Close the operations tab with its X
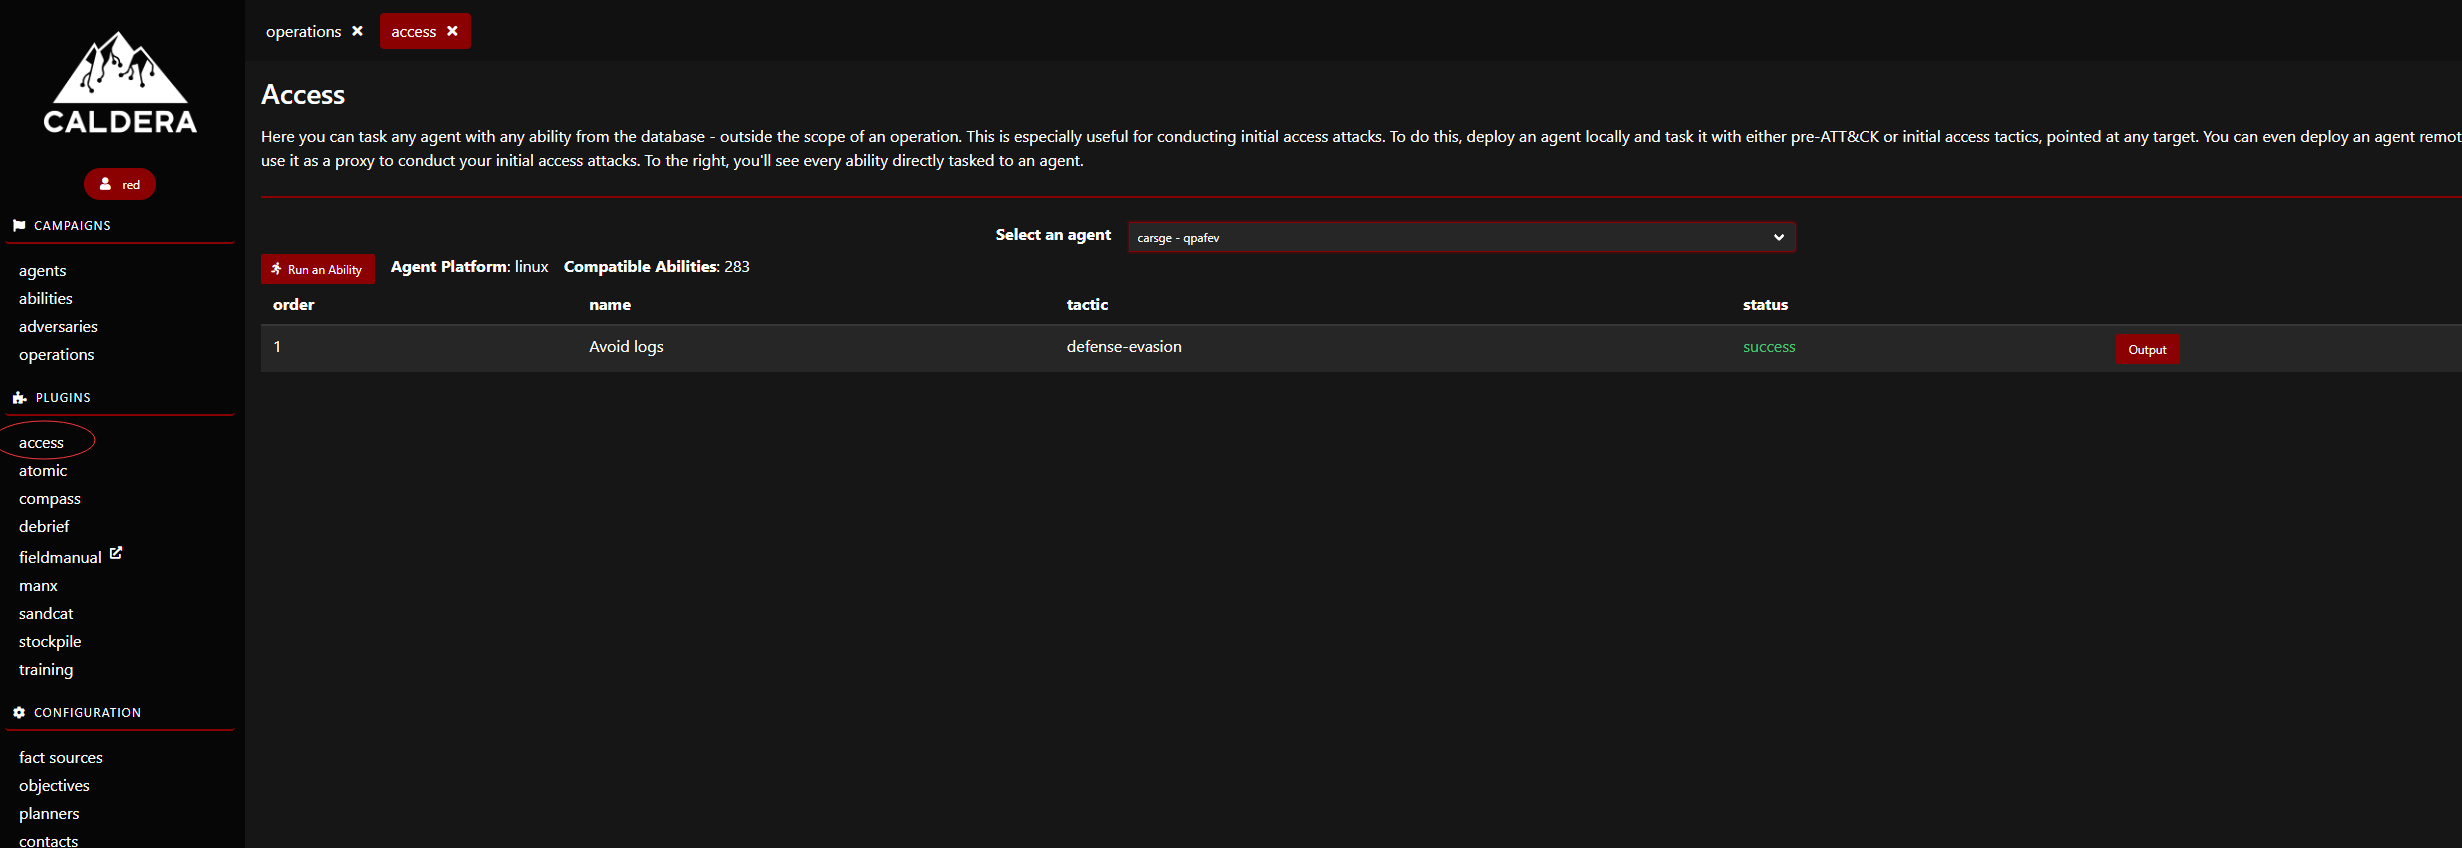 tap(357, 31)
